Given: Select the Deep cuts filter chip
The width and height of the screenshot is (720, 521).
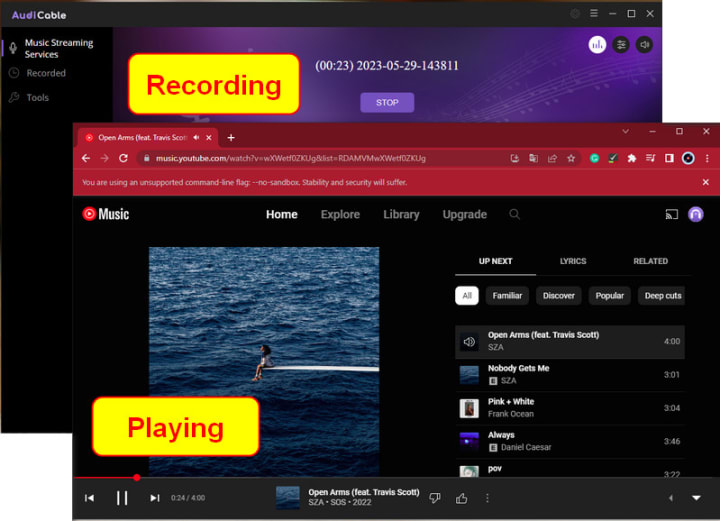Looking at the screenshot, I should tap(662, 296).
